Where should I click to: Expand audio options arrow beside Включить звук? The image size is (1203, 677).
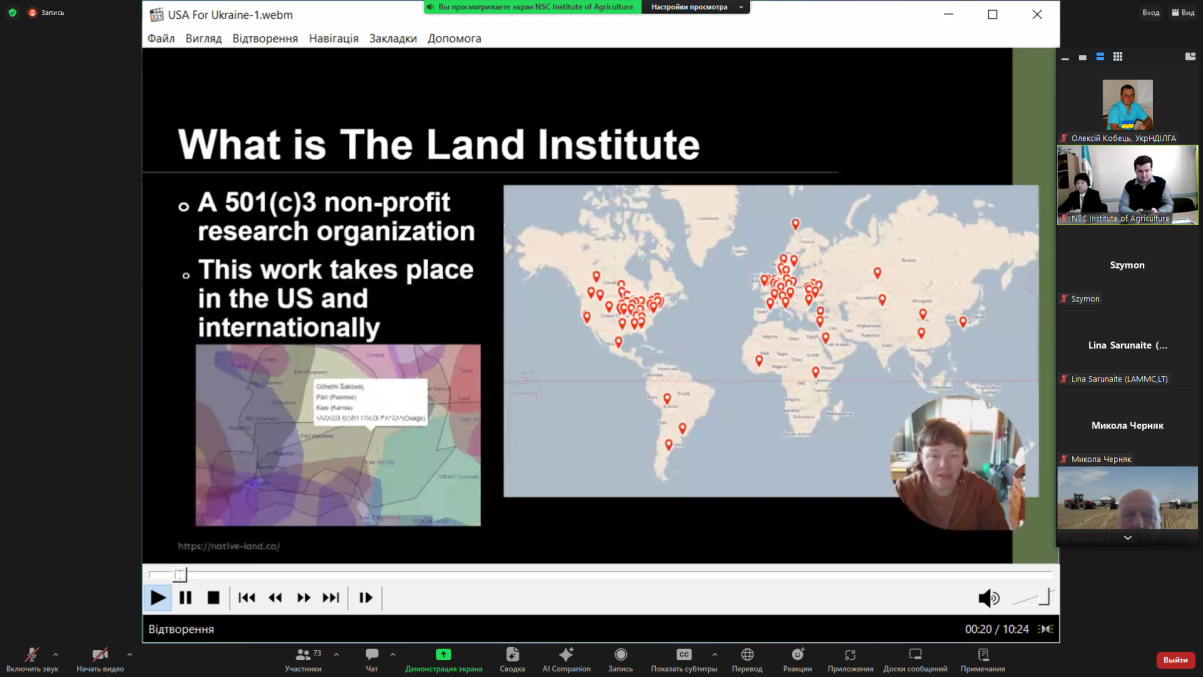[x=55, y=655]
